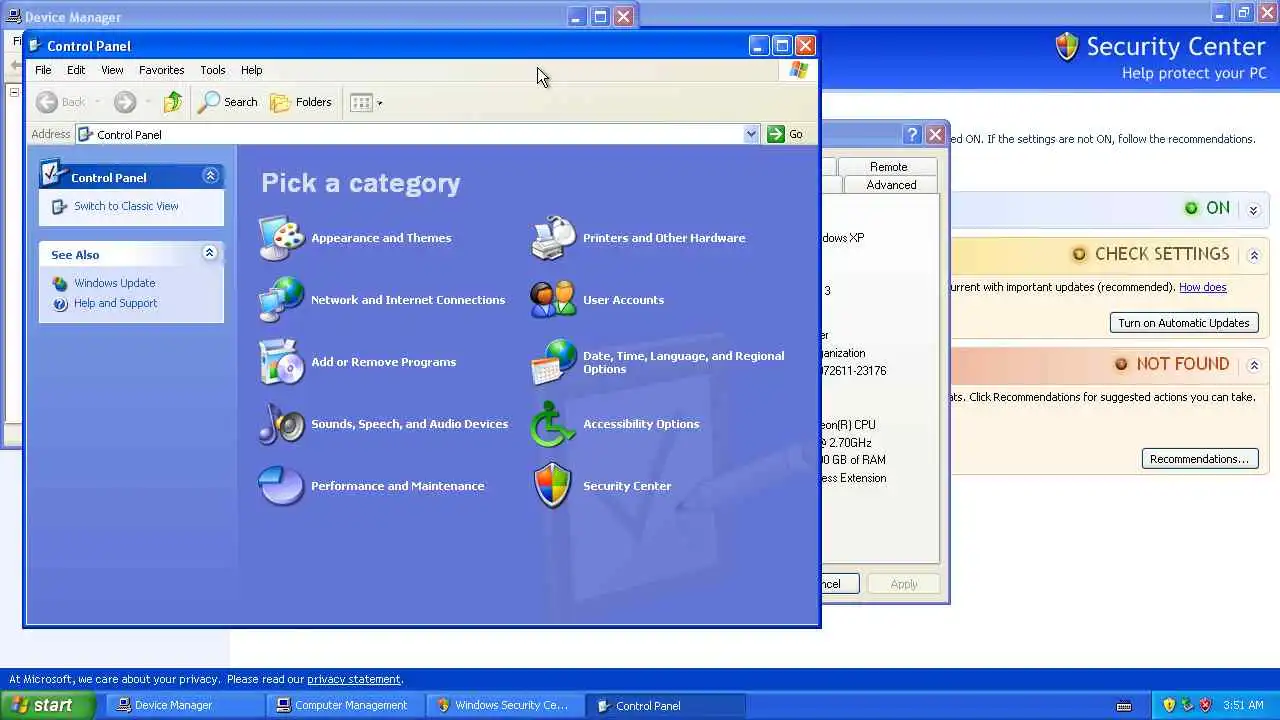
Task: Open the Windows Update link
Action: click(114, 283)
